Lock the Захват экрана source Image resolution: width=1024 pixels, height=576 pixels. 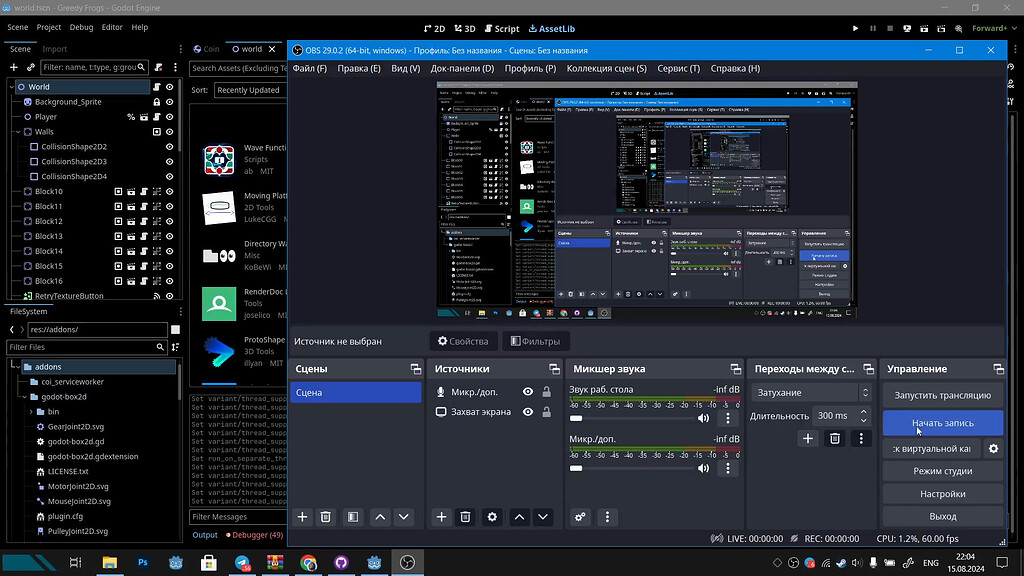547,412
